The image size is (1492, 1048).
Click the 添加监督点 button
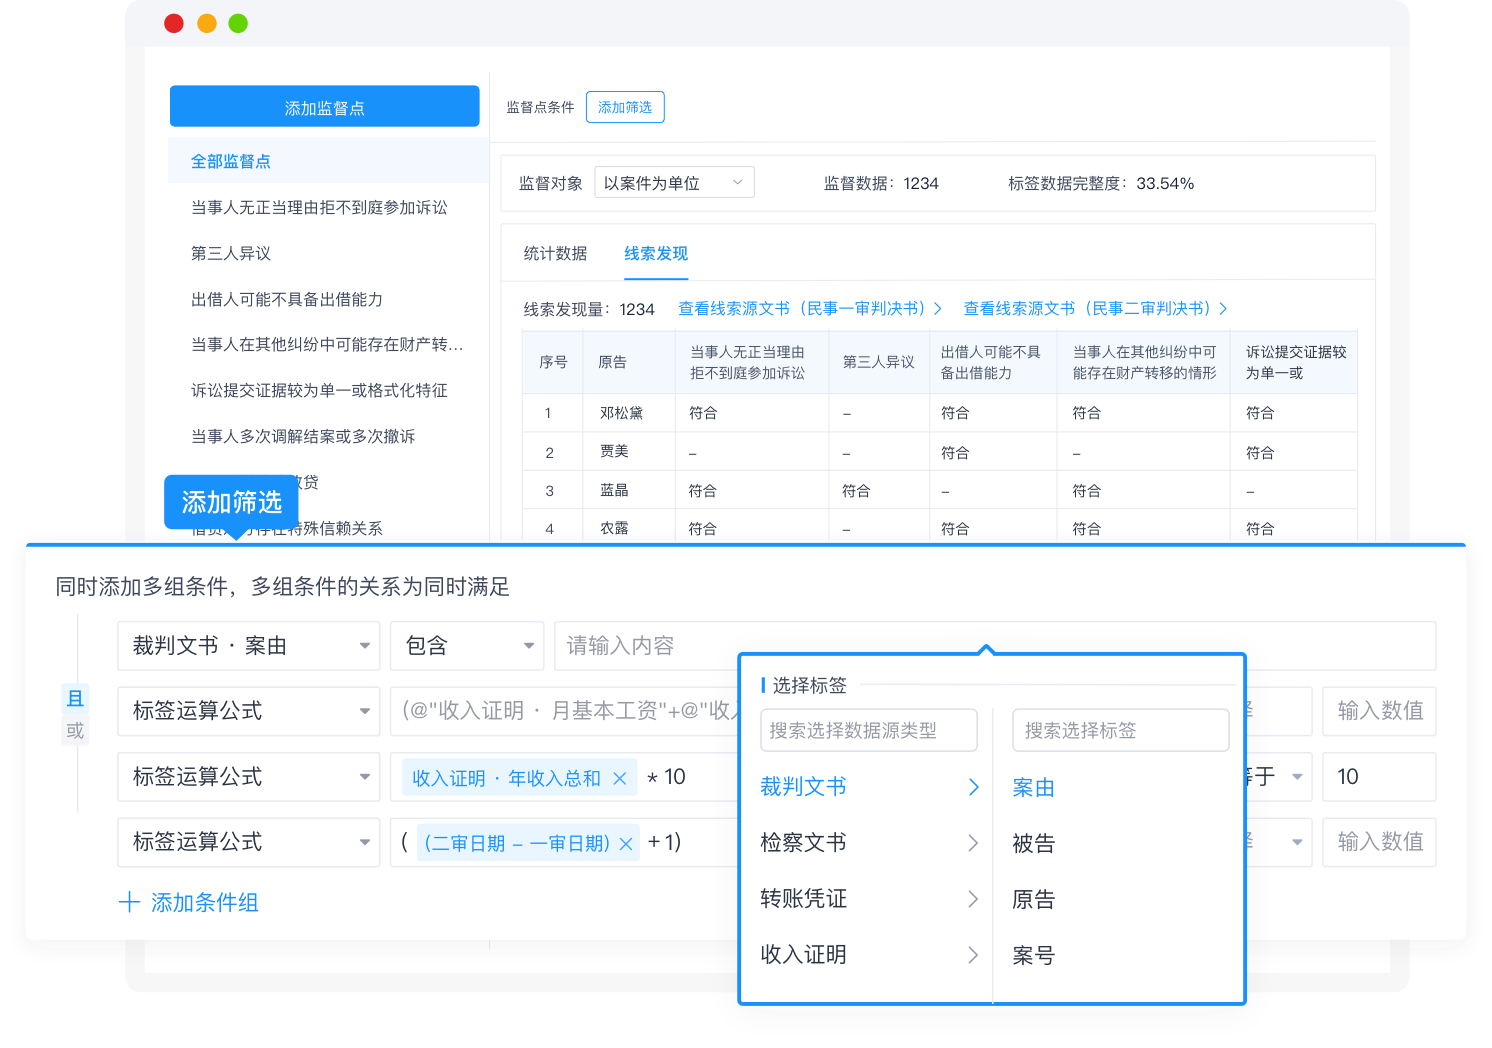point(324,107)
